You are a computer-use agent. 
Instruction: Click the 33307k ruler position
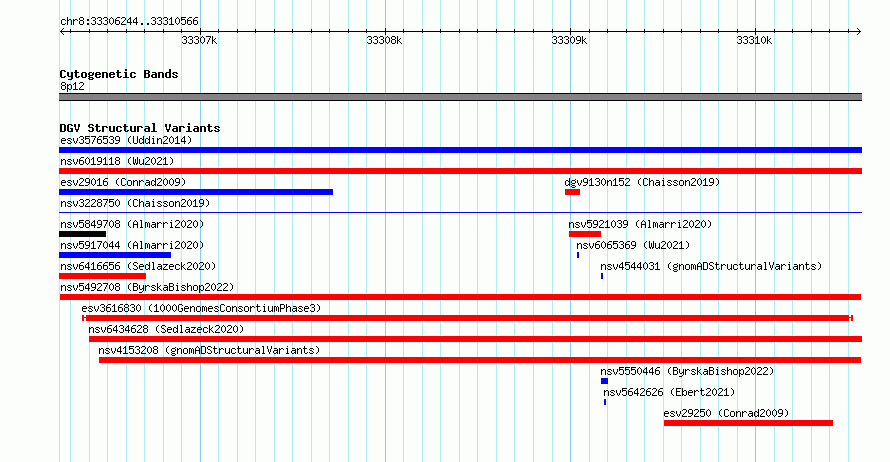[199, 40]
